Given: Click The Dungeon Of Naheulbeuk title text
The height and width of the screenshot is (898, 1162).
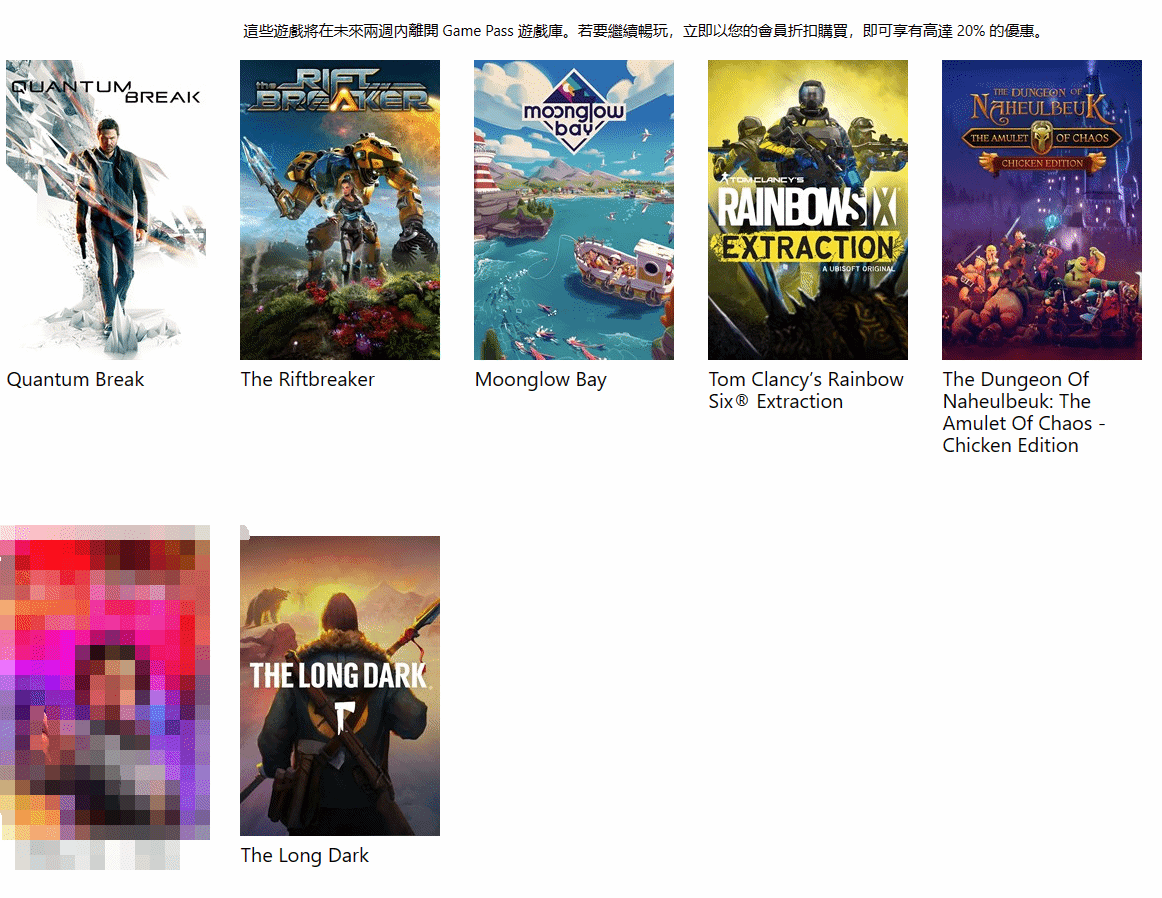Looking at the screenshot, I should click(1024, 412).
